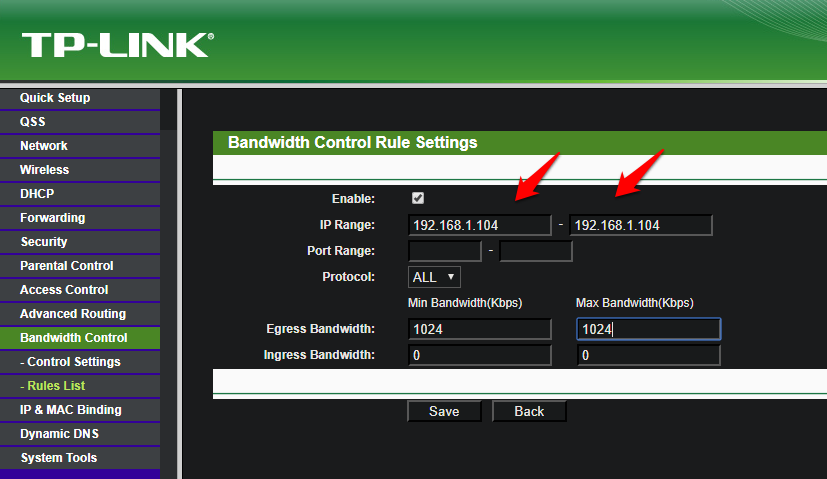Open Dynamic DNS menu item

point(80,434)
